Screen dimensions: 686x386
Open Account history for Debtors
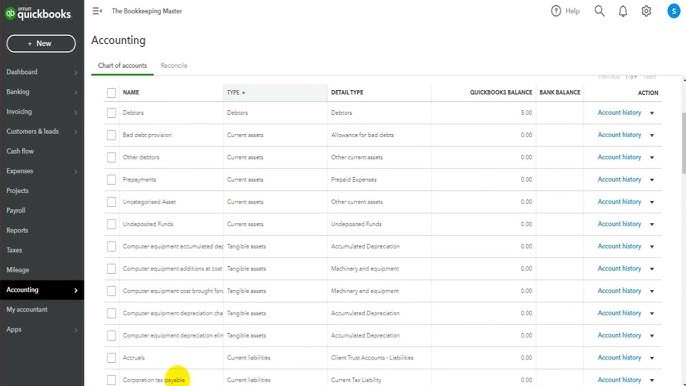click(619, 112)
